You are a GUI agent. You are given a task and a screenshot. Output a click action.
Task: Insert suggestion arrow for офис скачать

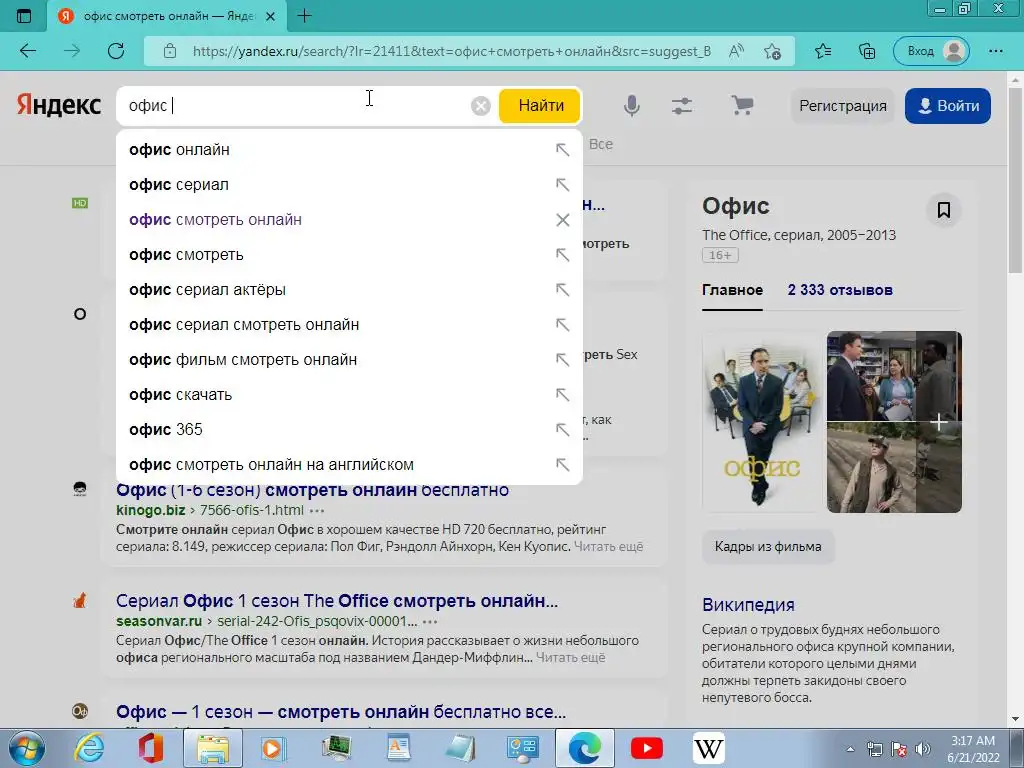562,394
